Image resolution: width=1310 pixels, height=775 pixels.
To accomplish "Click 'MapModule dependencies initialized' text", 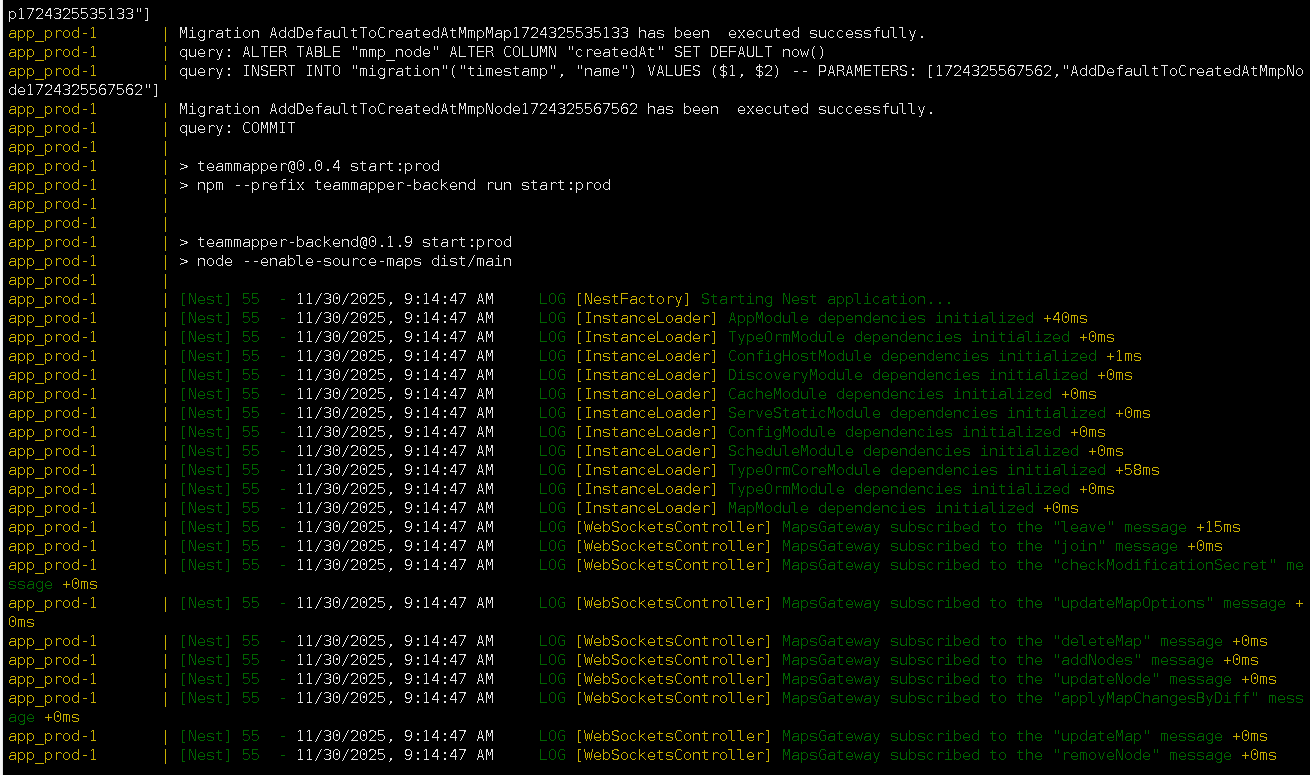I will coord(881,508).
